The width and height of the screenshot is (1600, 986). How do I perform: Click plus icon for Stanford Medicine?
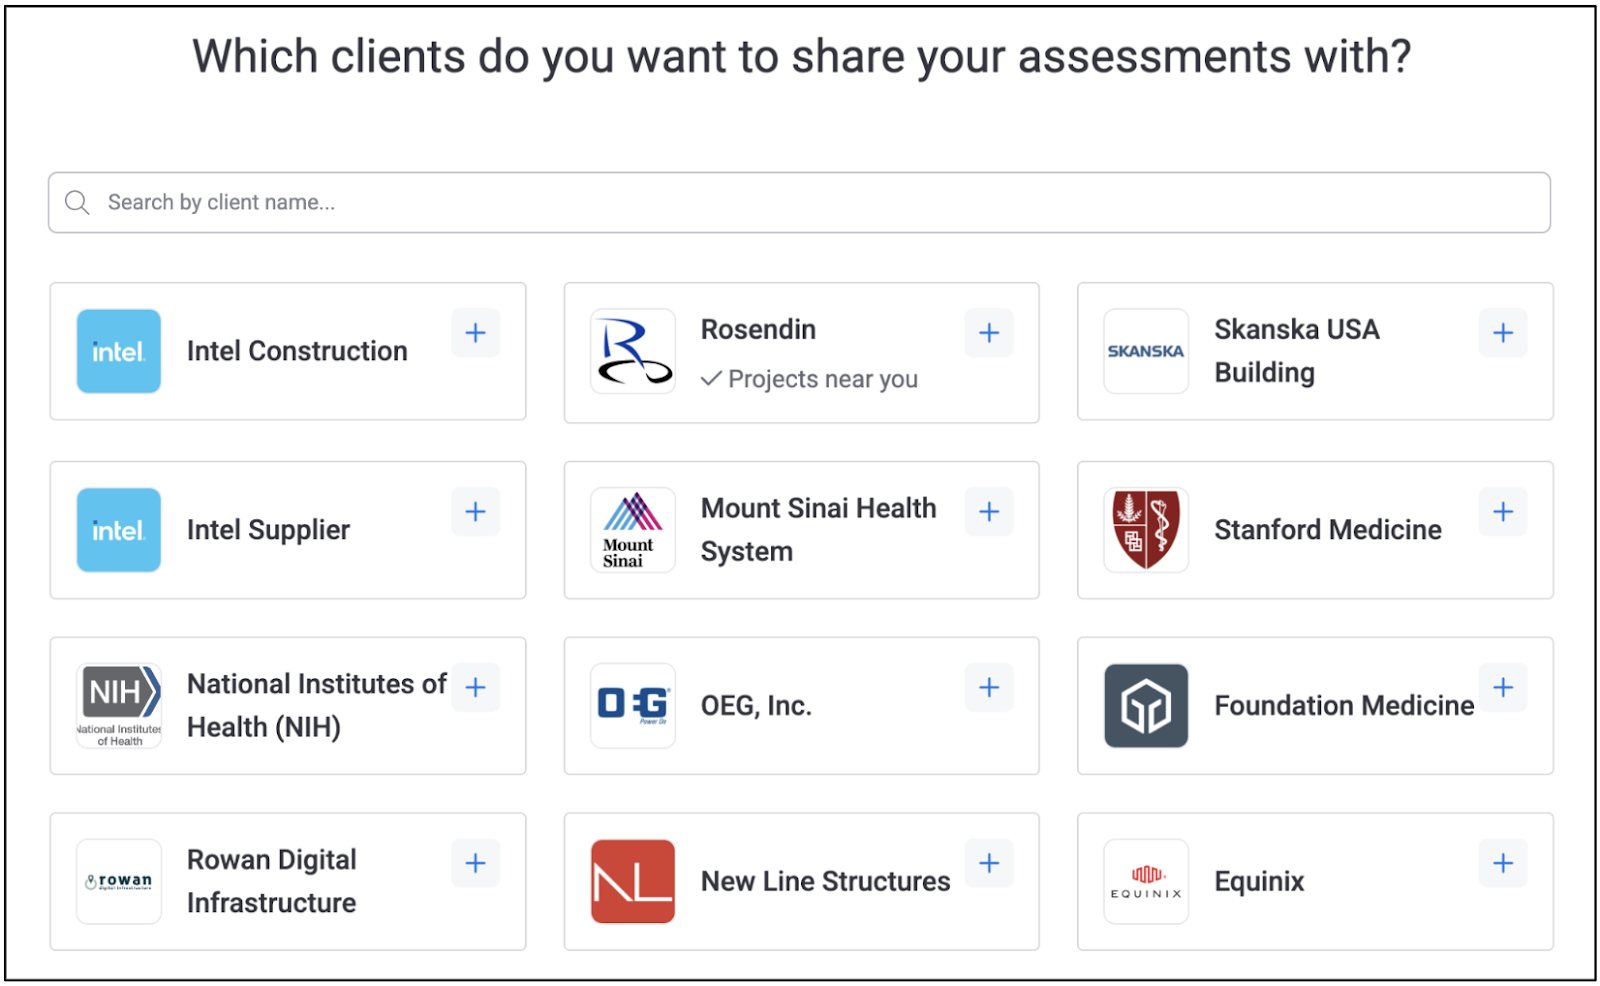[1503, 512]
